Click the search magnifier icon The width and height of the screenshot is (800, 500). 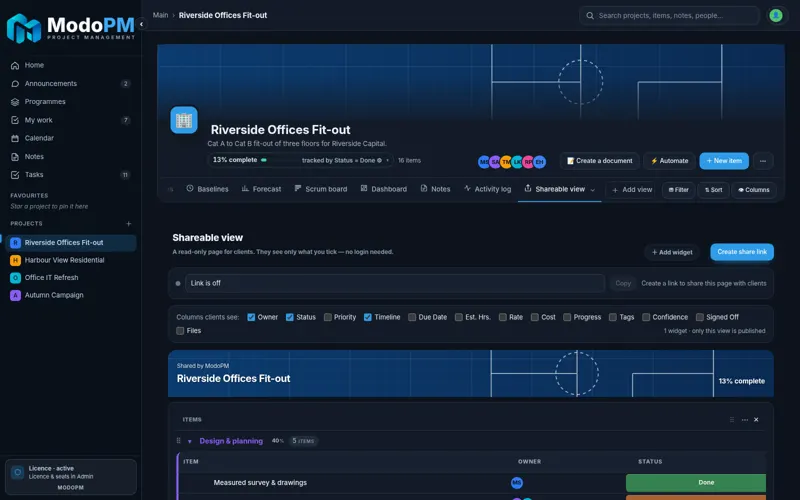click(590, 16)
